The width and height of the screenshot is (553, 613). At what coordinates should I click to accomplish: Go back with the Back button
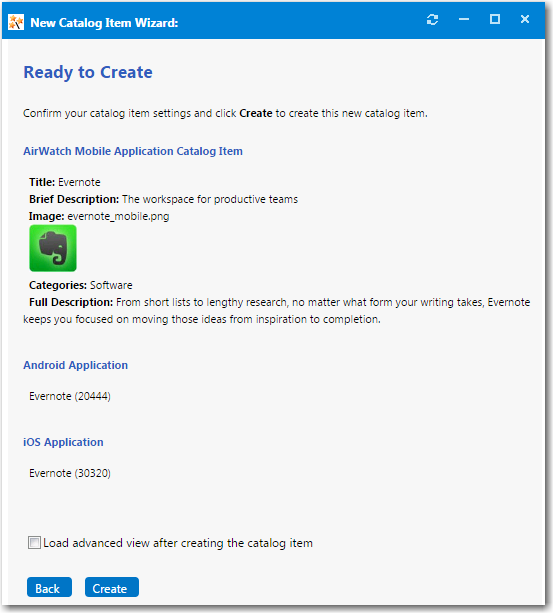click(49, 587)
